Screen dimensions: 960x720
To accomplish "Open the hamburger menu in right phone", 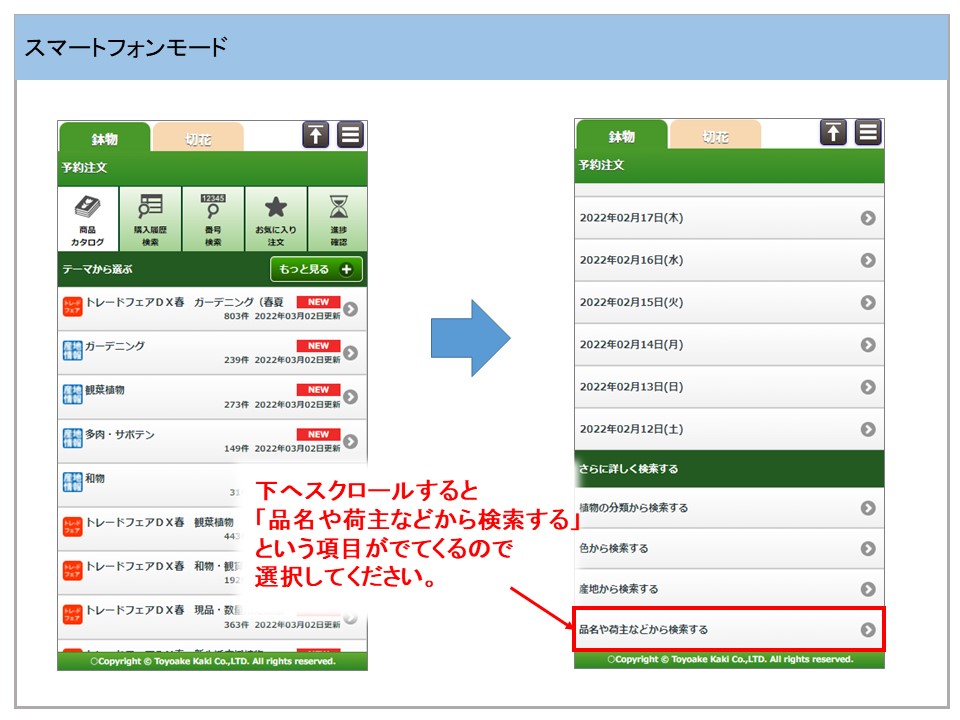I will (x=868, y=133).
